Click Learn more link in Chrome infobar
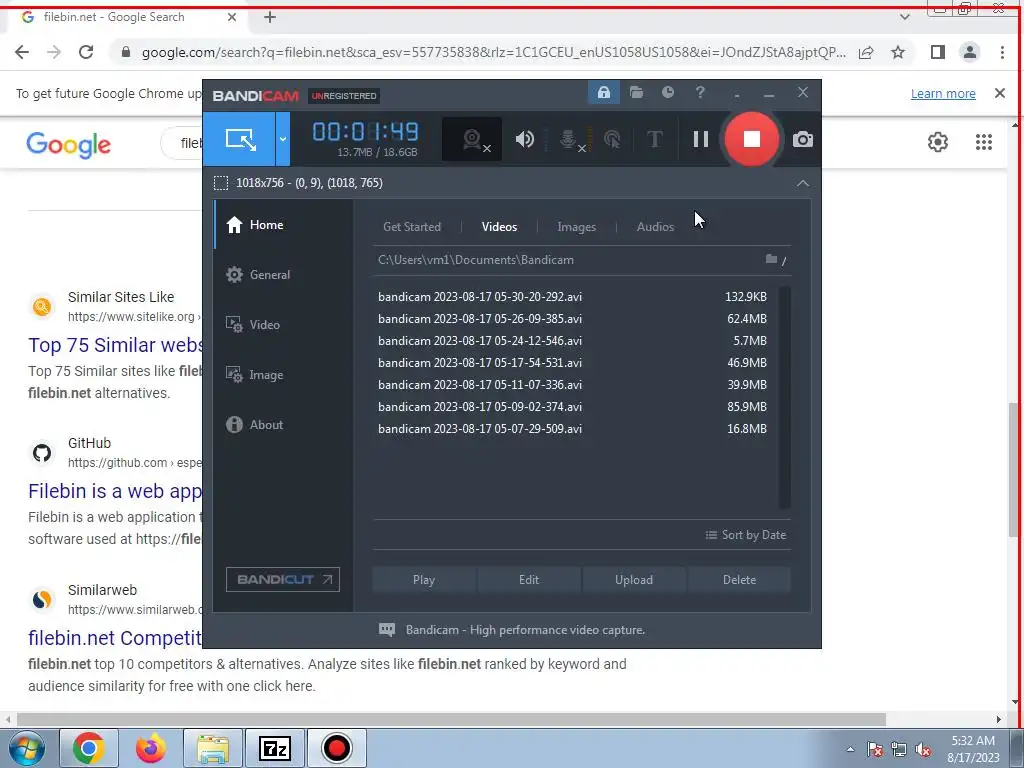 [943, 94]
